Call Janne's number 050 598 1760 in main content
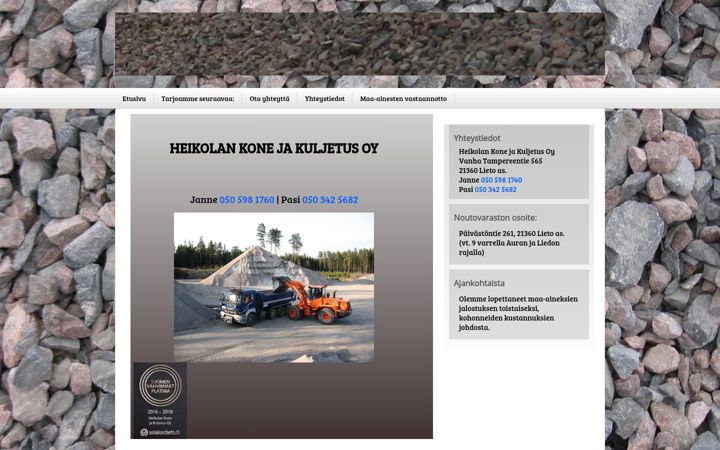The width and height of the screenshot is (720, 450). [x=247, y=200]
